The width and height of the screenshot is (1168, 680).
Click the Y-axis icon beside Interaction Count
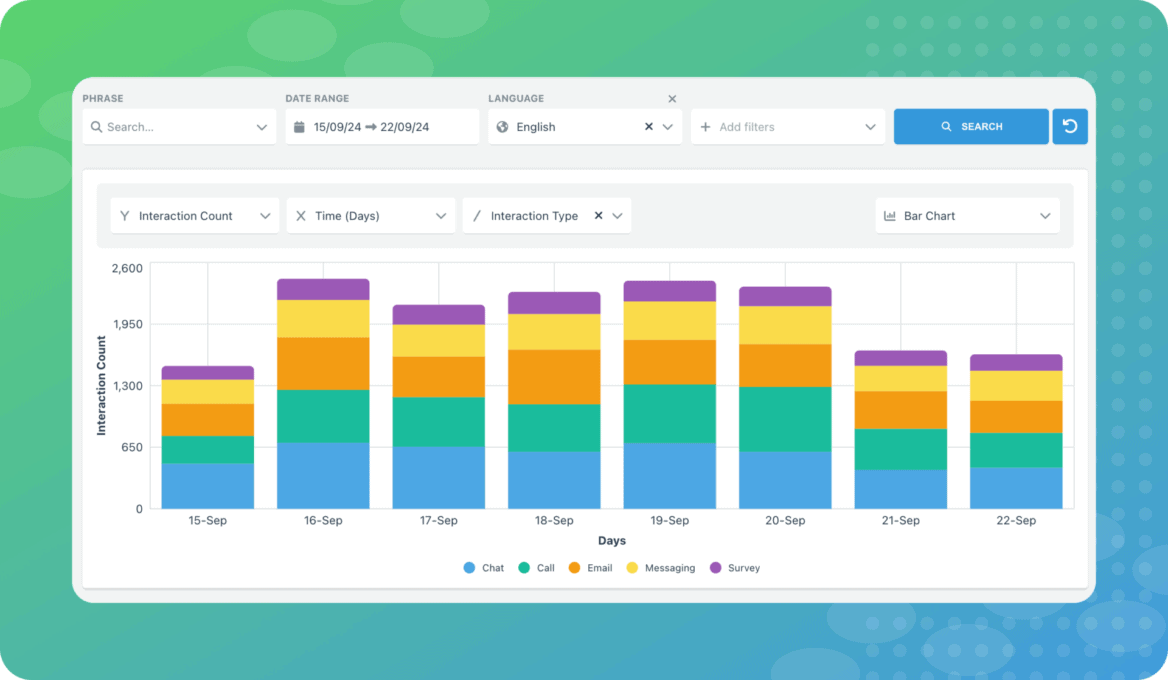click(124, 215)
